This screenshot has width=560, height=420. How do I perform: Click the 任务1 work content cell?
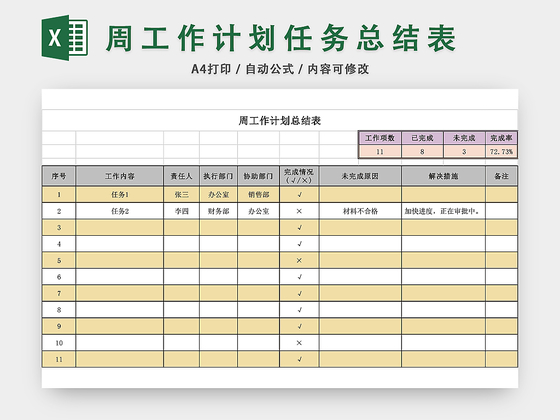pos(120,195)
